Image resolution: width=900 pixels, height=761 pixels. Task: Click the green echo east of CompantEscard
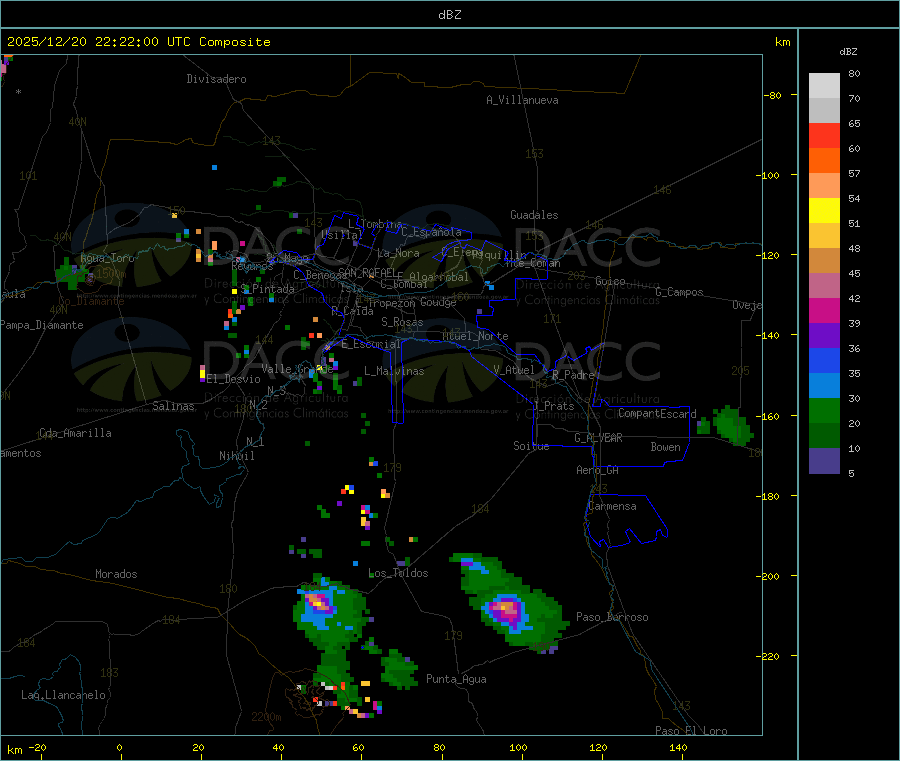pyautogui.click(x=732, y=426)
